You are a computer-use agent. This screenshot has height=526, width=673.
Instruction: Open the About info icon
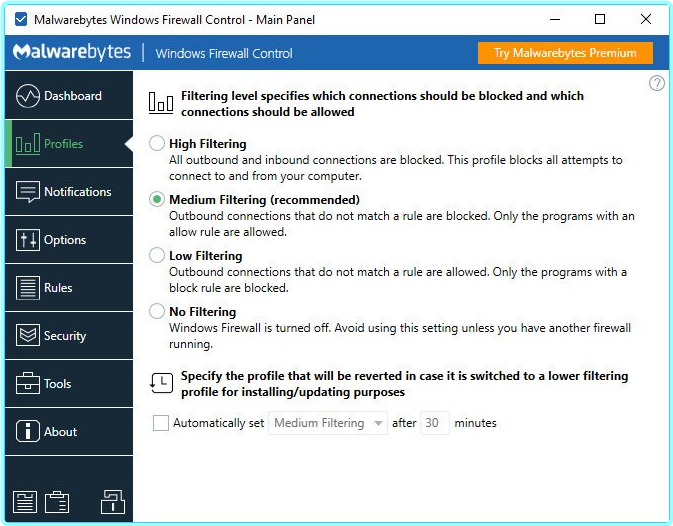tap(28, 432)
